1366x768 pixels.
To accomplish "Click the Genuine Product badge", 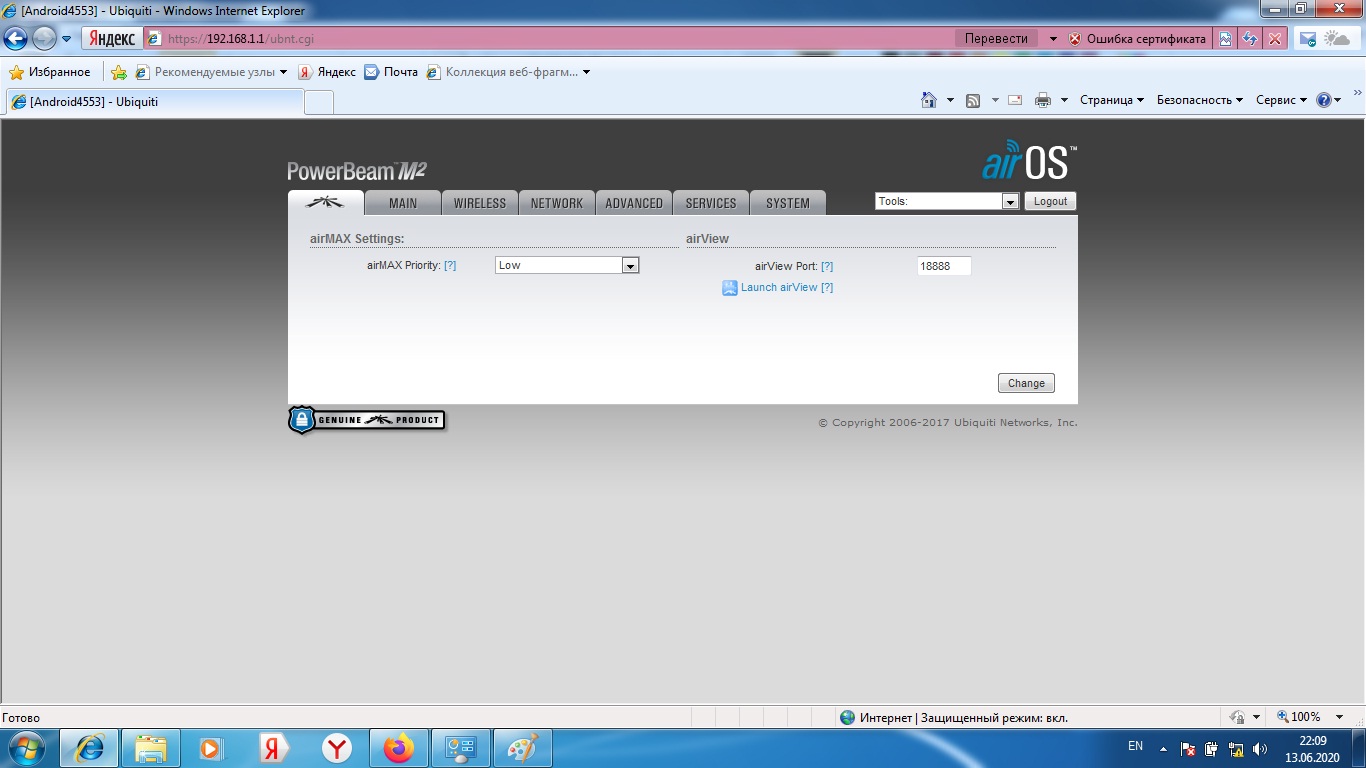I will [x=366, y=420].
